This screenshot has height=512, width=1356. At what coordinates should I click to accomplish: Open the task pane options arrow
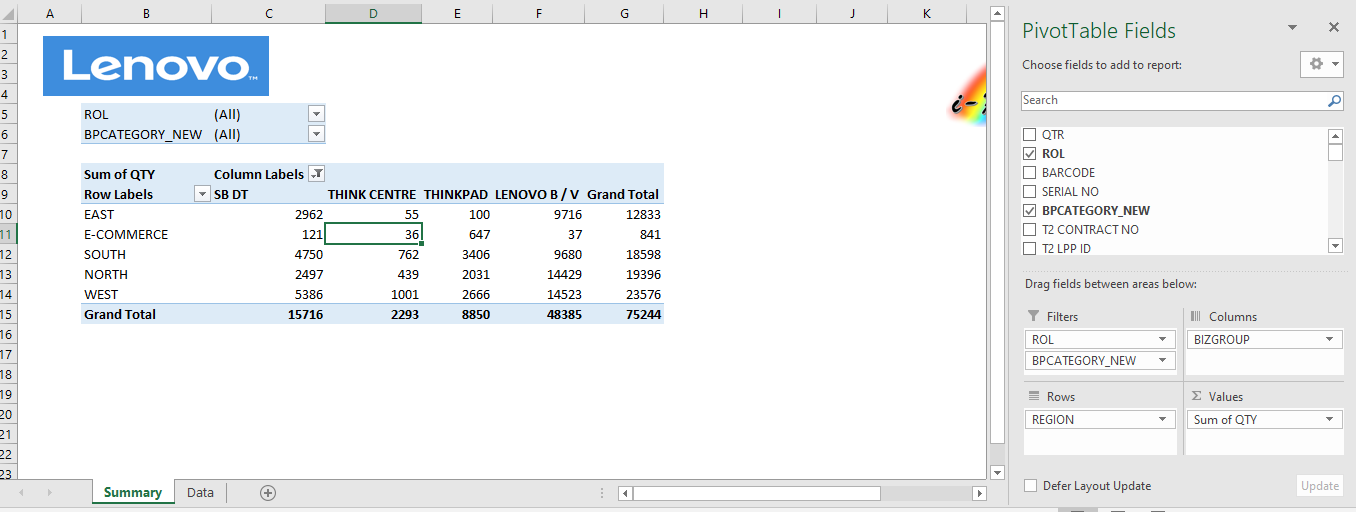coord(1292,28)
